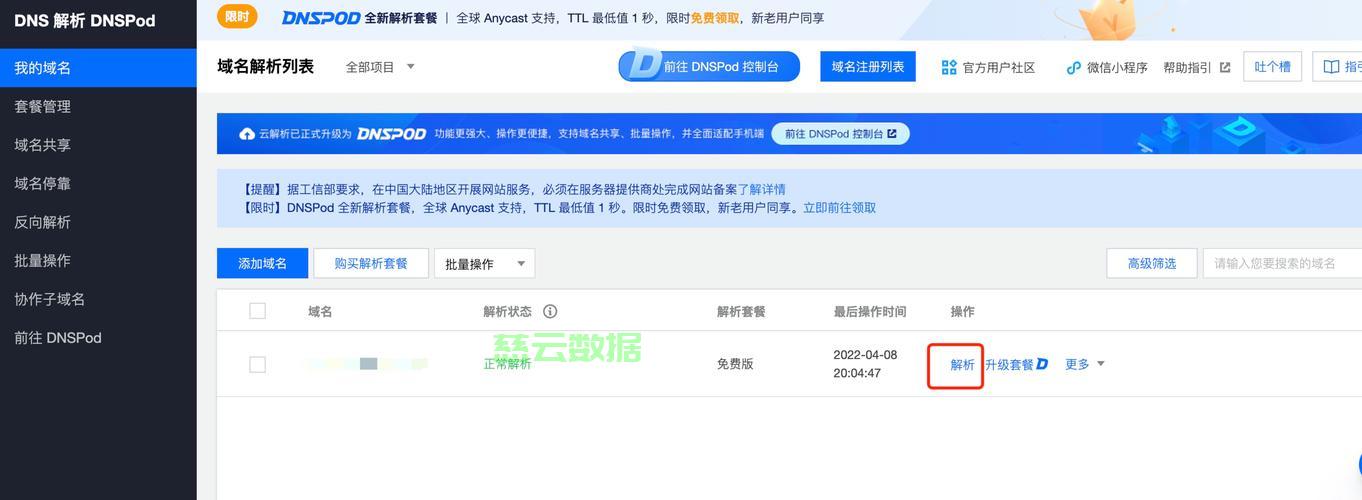
Task: Click the 解析套餐 column header
Action: [x=741, y=311]
